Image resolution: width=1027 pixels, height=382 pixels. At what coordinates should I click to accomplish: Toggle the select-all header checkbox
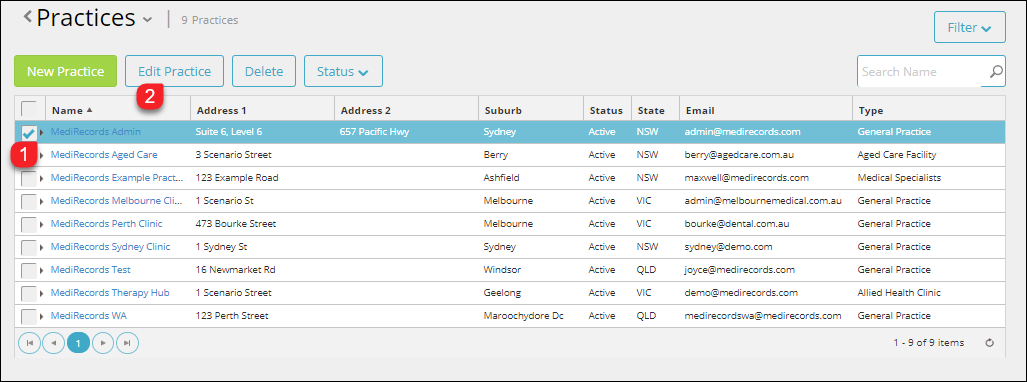click(29, 109)
